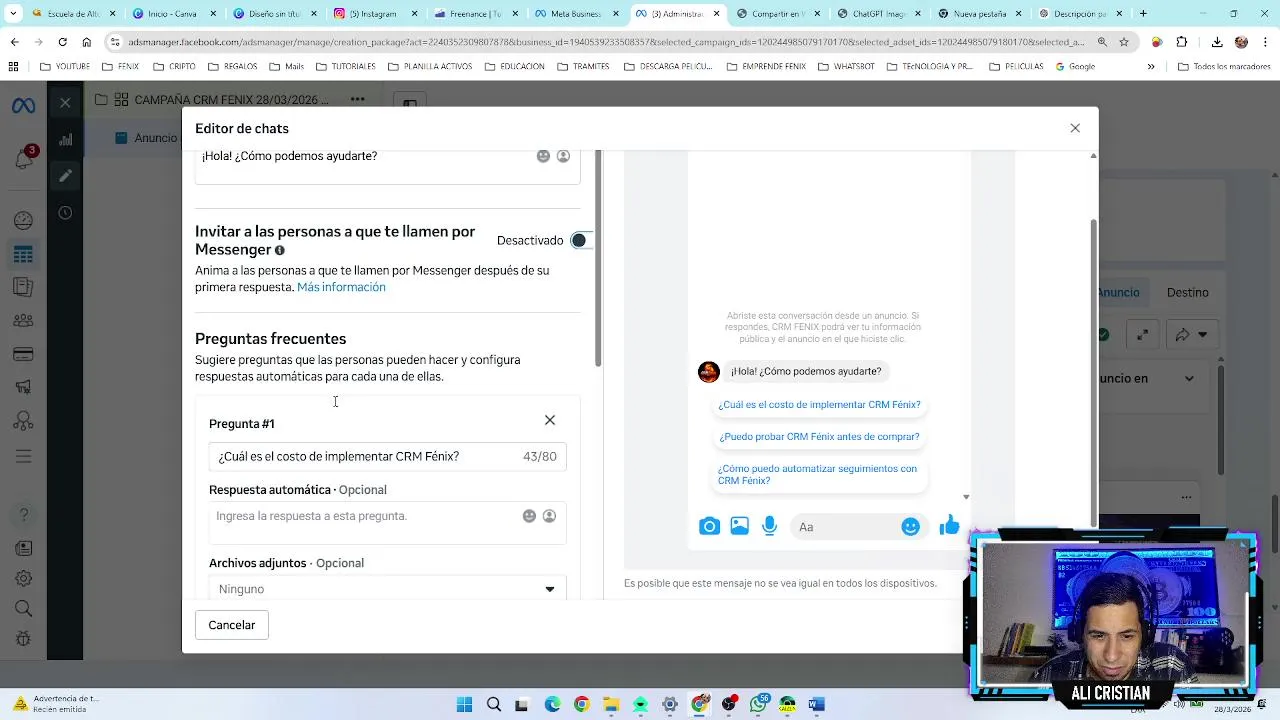This screenshot has height=720, width=1280.
Task: Add personalization to the greeting message field
Action: point(563,156)
